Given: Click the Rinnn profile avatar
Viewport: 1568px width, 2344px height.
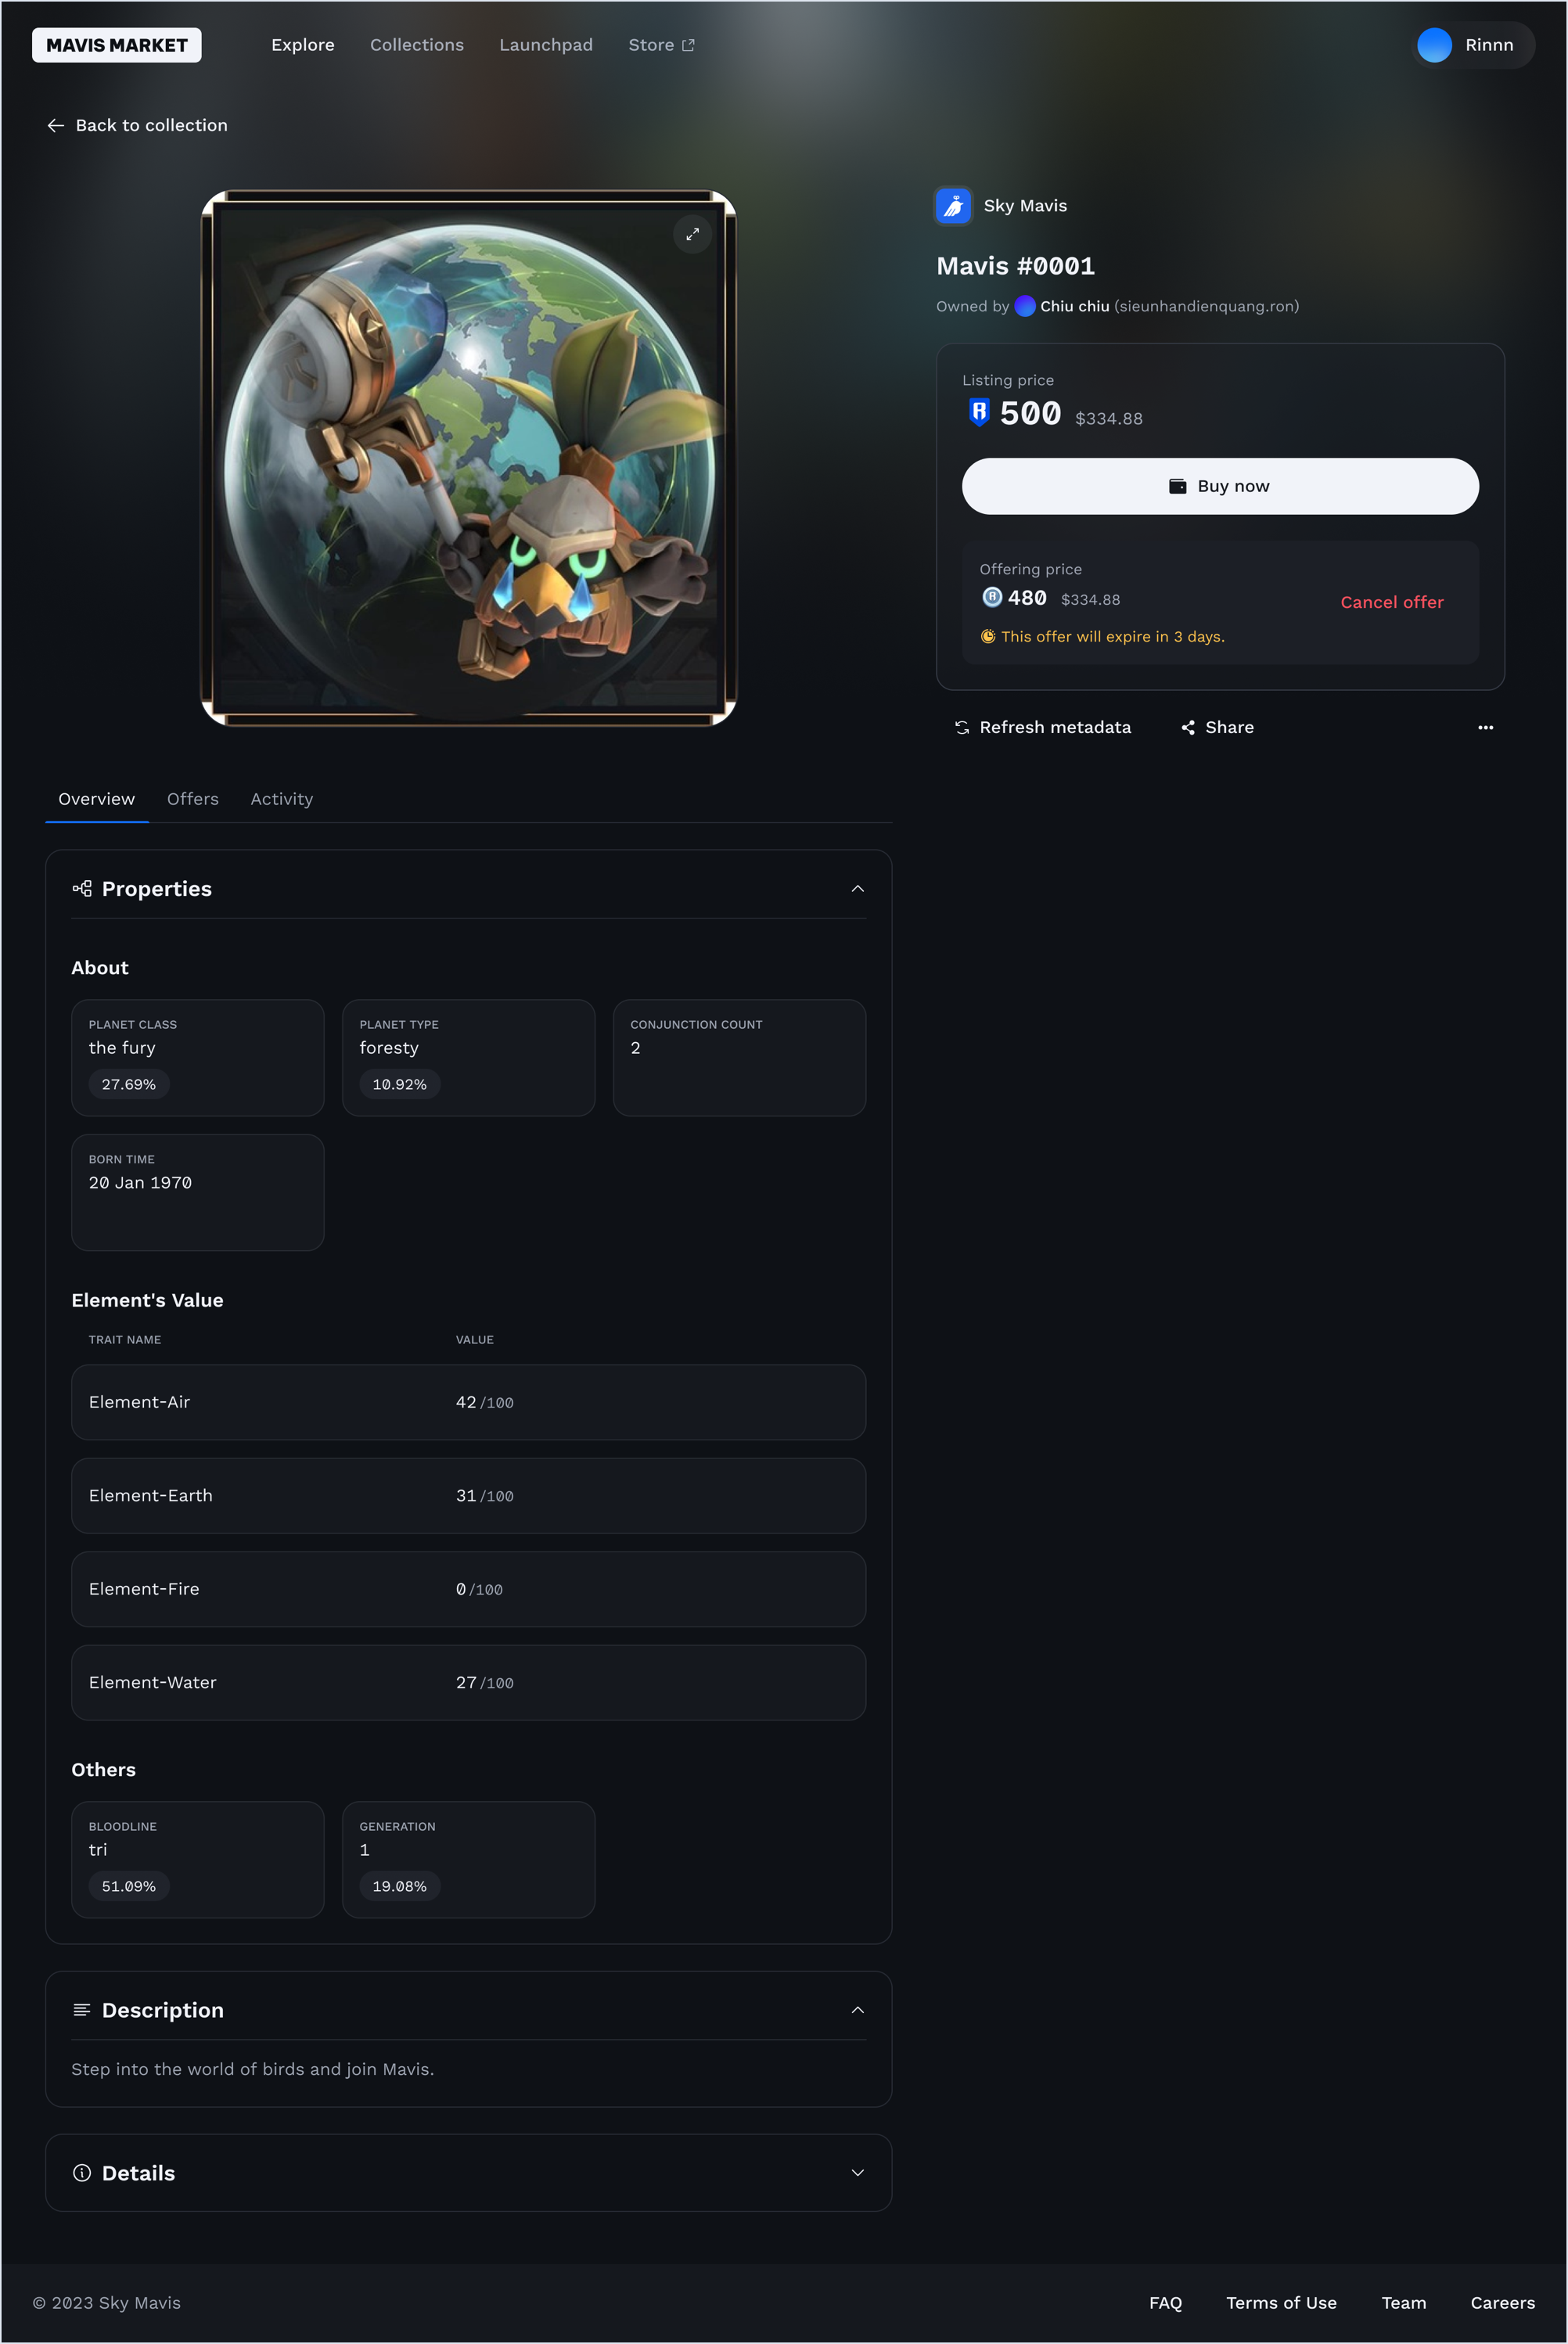Looking at the screenshot, I should pyautogui.click(x=1434, y=45).
